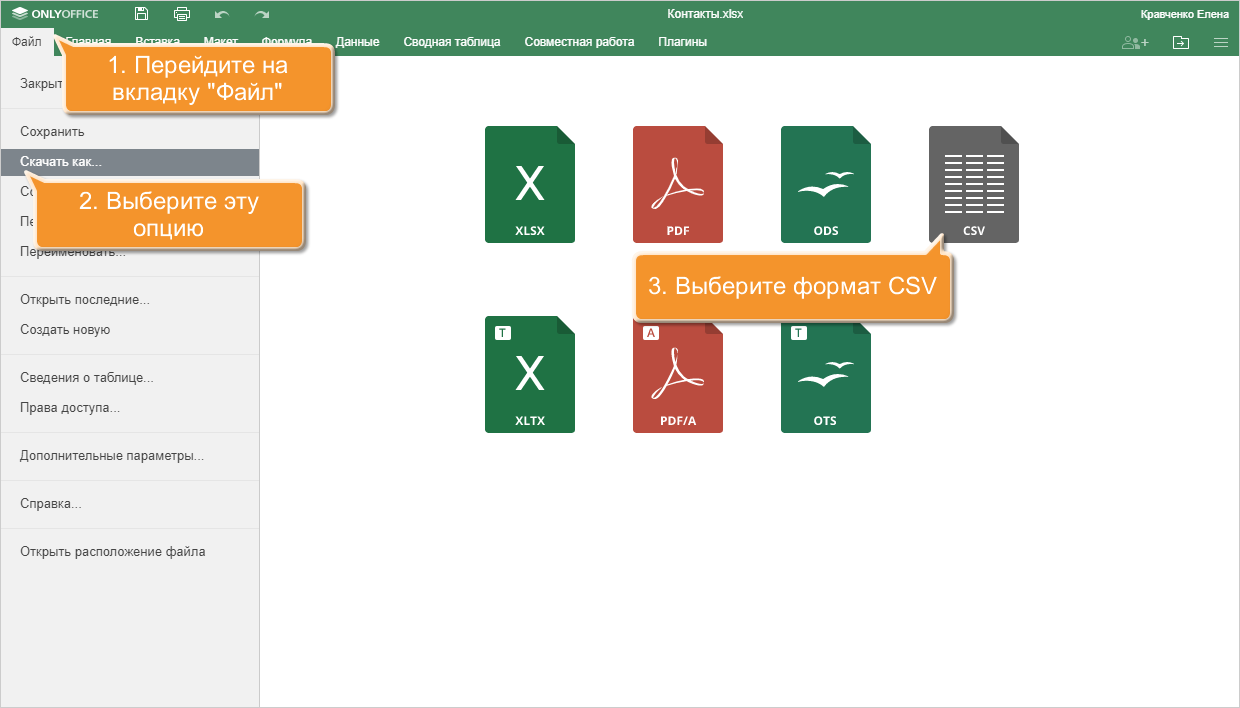Open Сведения о таблице...
Viewport: 1240px width, 708px height.
[130, 378]
